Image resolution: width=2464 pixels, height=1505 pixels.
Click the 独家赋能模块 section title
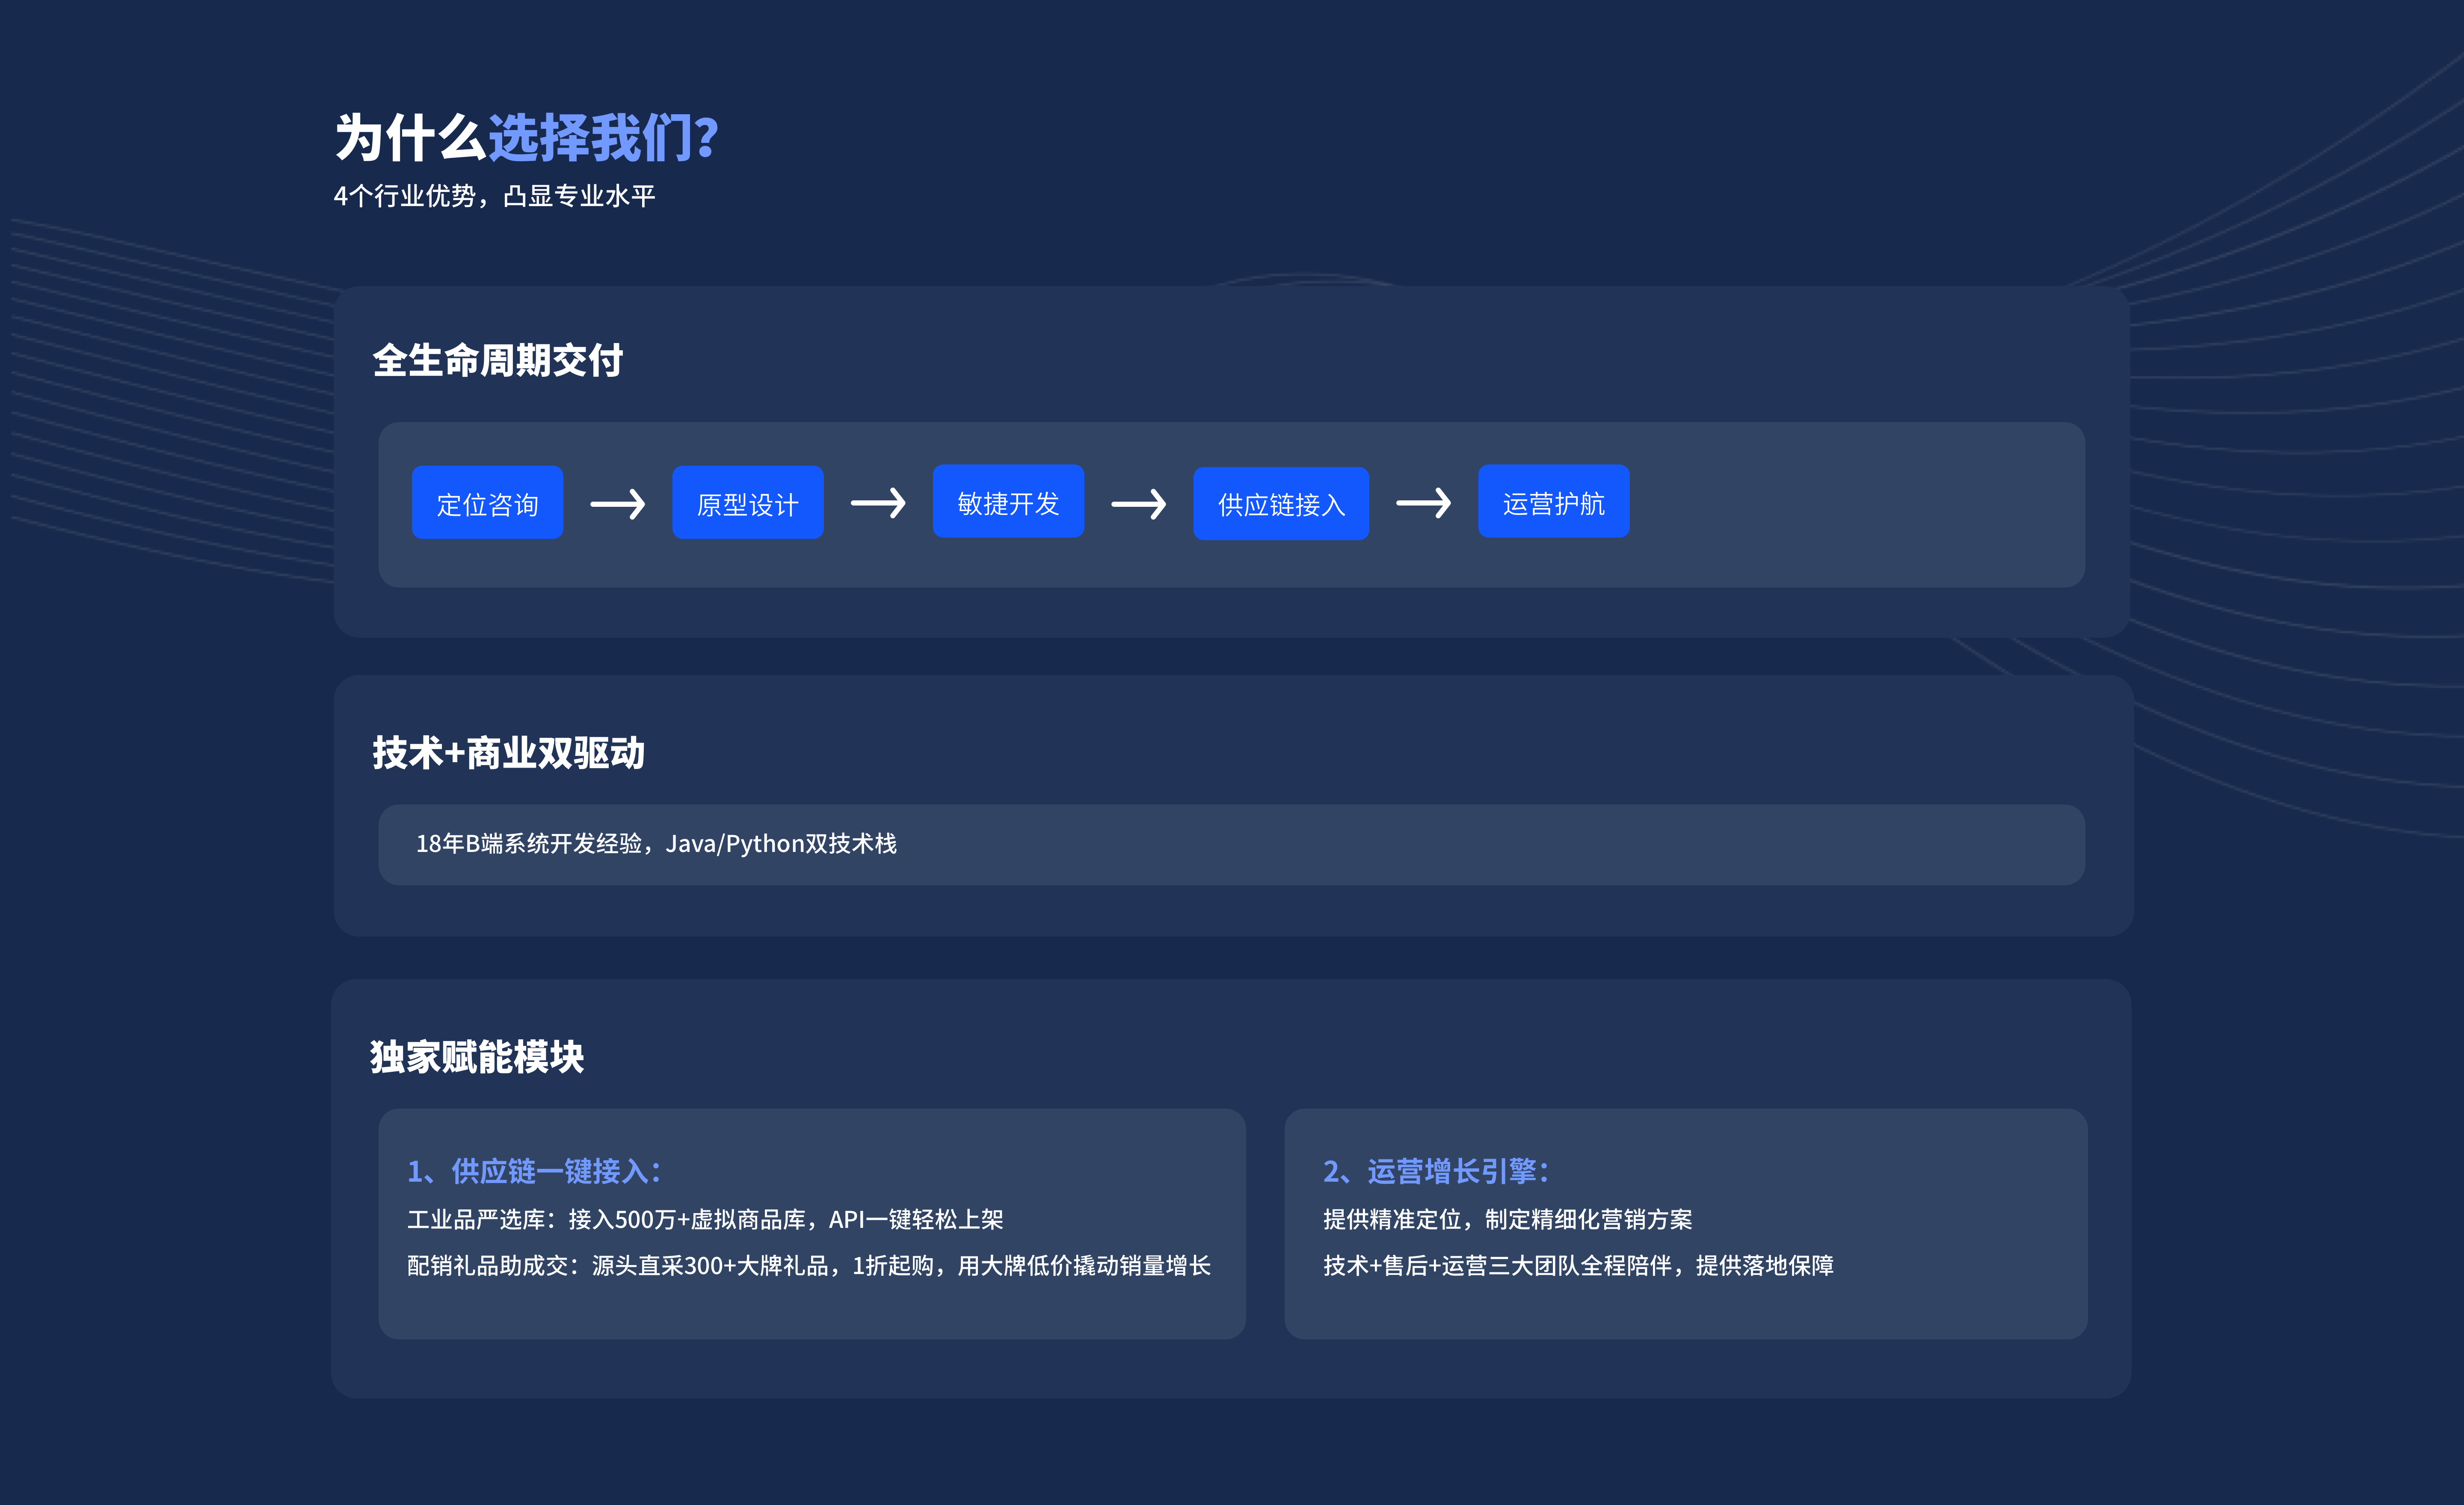pos(477,1057)
